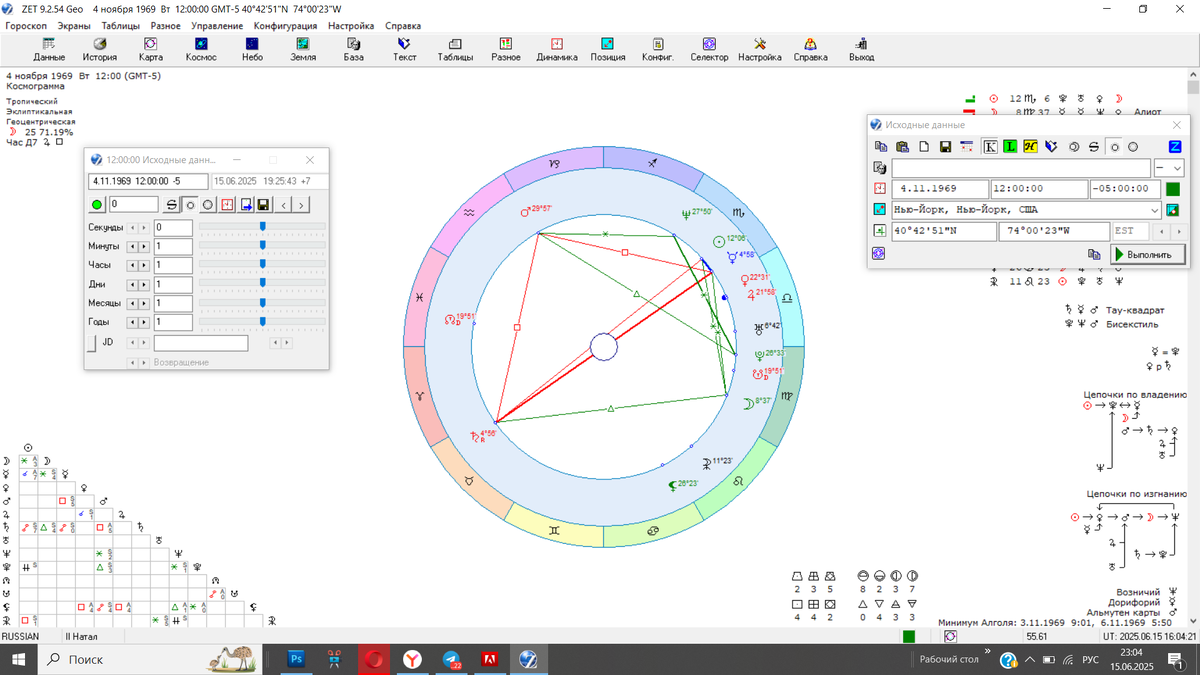Select the large circle option in Исходные данные toolbar
This screenshot has width=1200, height=675.
click(x=1133, y=147)
